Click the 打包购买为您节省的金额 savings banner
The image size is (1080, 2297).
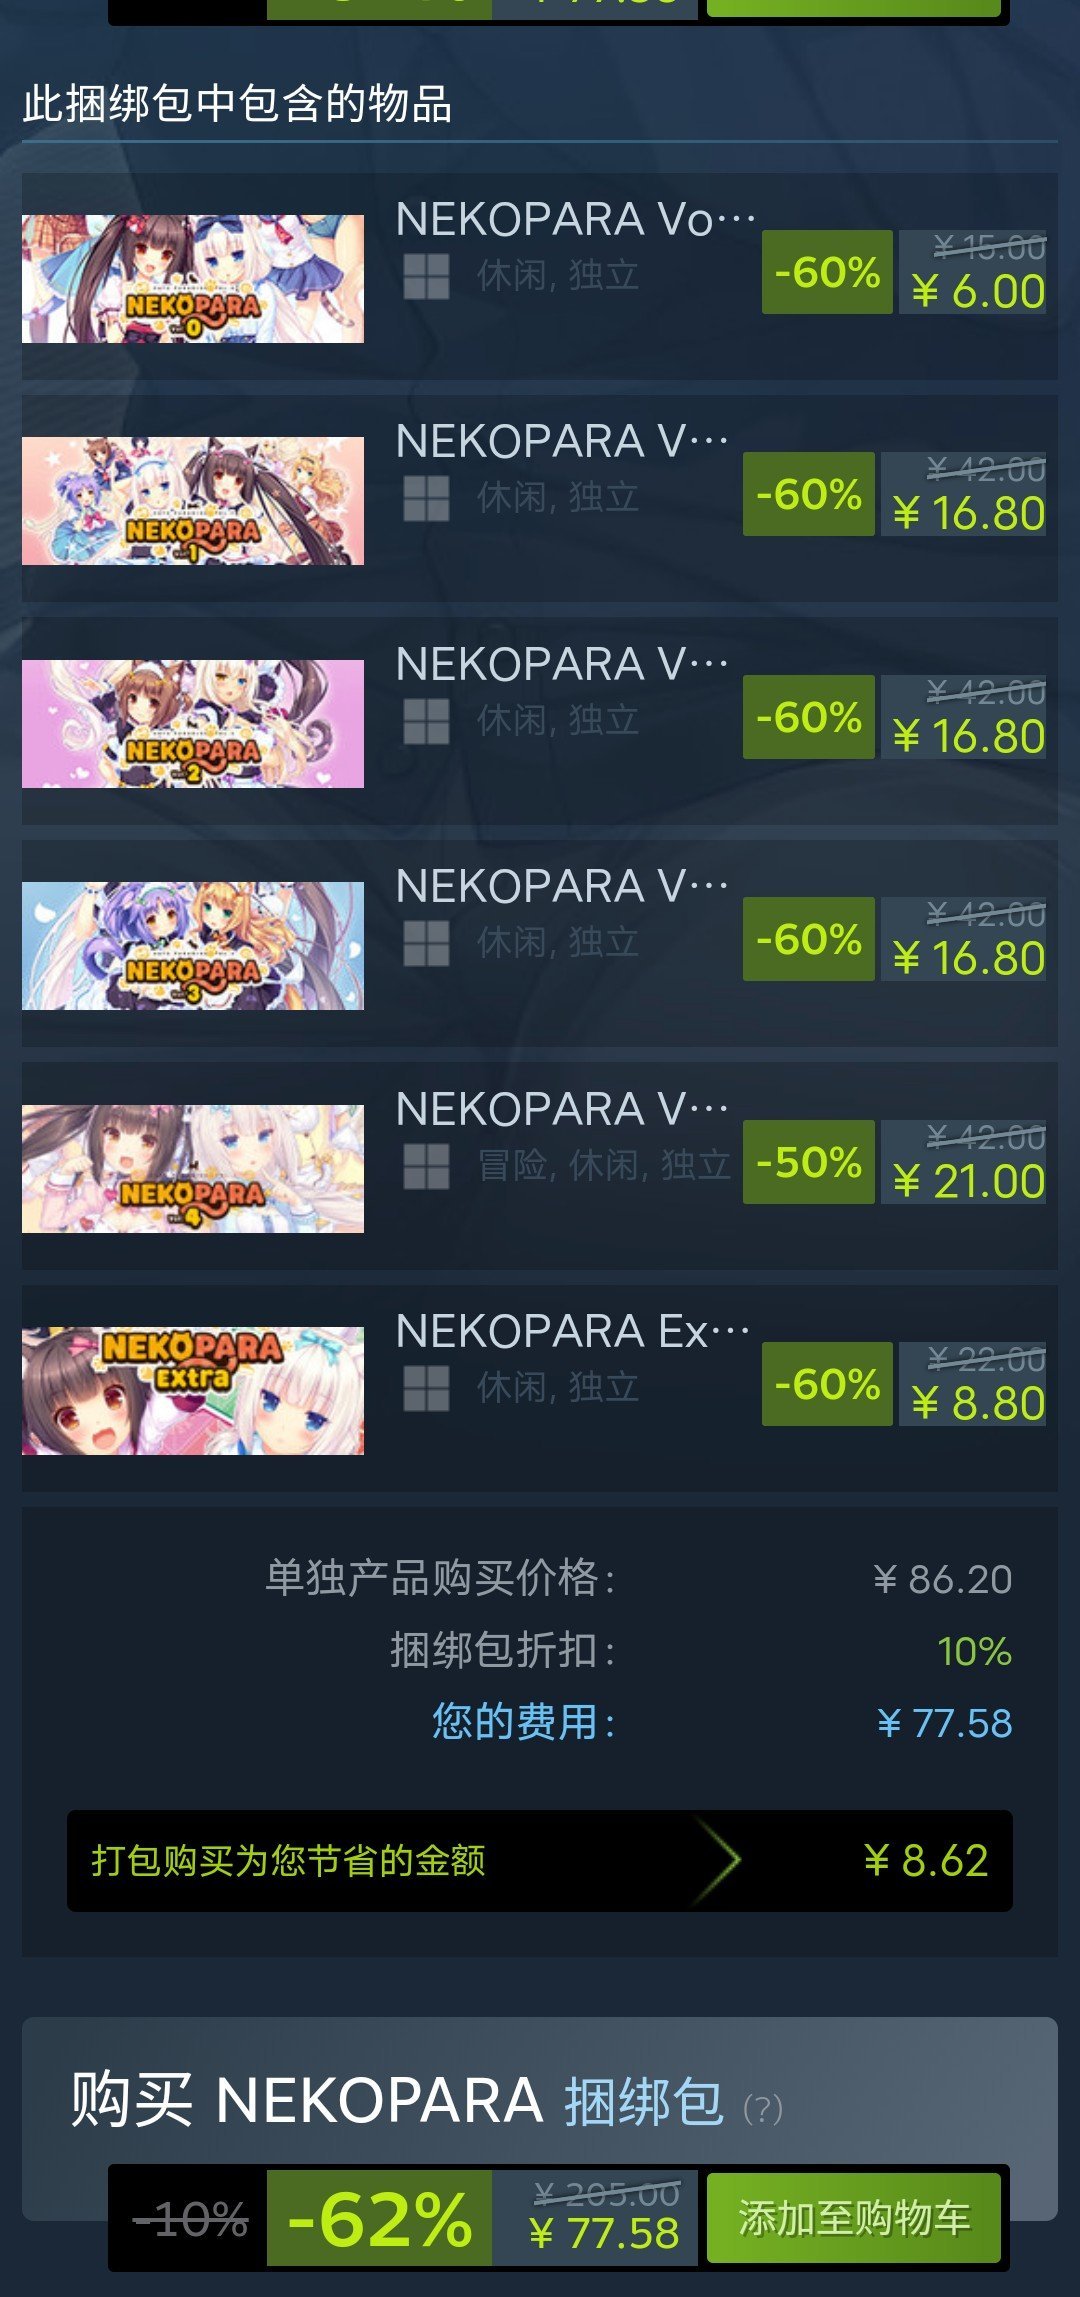pyautogui.click(x=540, y=1861)
